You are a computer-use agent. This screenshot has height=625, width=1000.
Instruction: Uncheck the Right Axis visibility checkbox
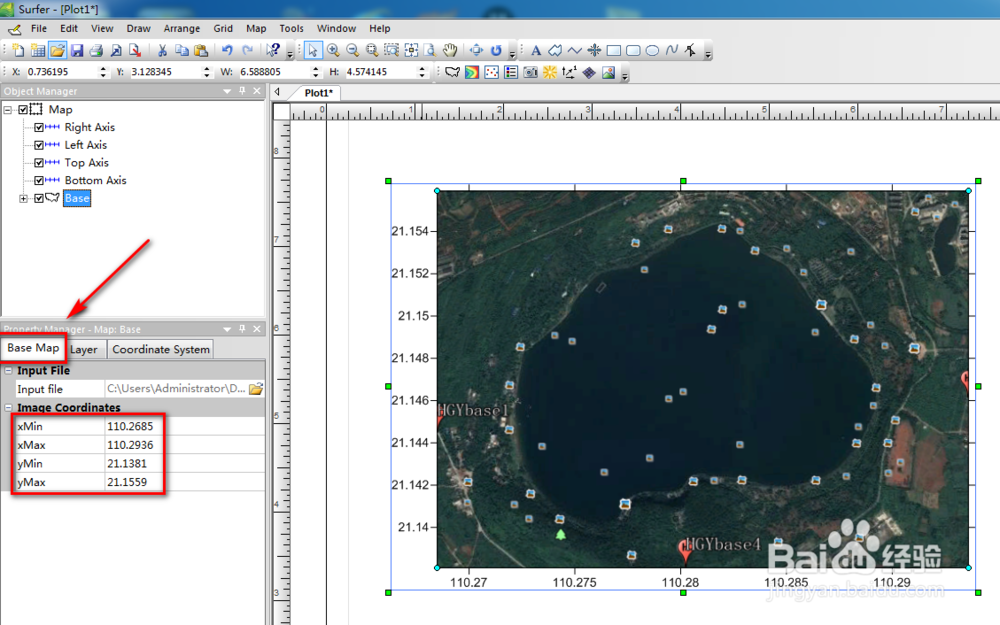tap(39, 128)
